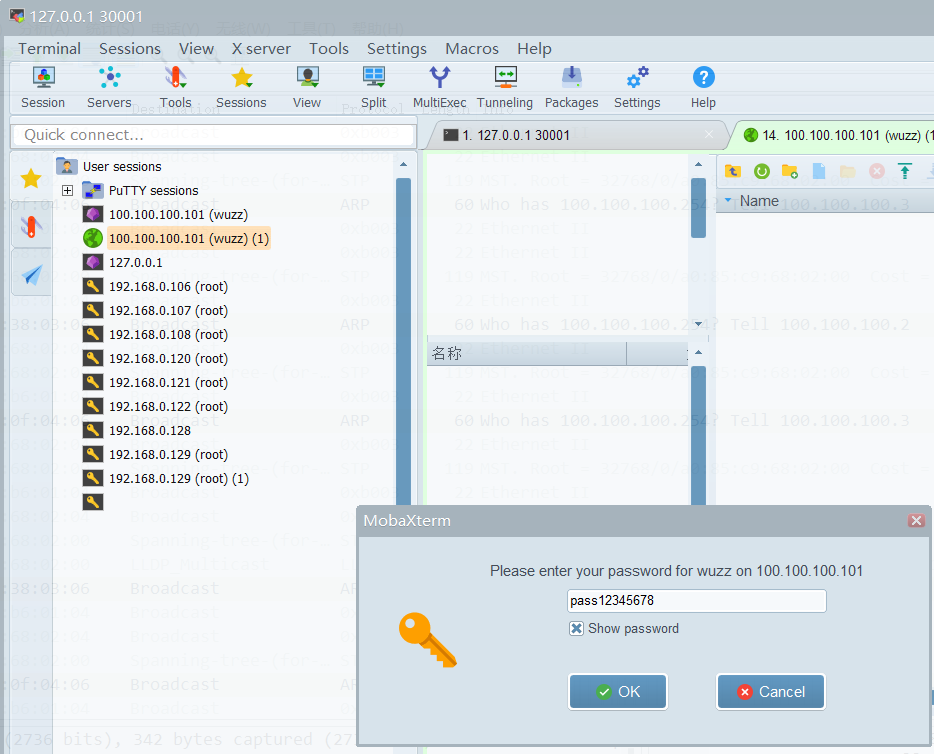Select the knife Tools sidebar tab
This screenshot has height=754, width=934.
[x=31, y=227]
